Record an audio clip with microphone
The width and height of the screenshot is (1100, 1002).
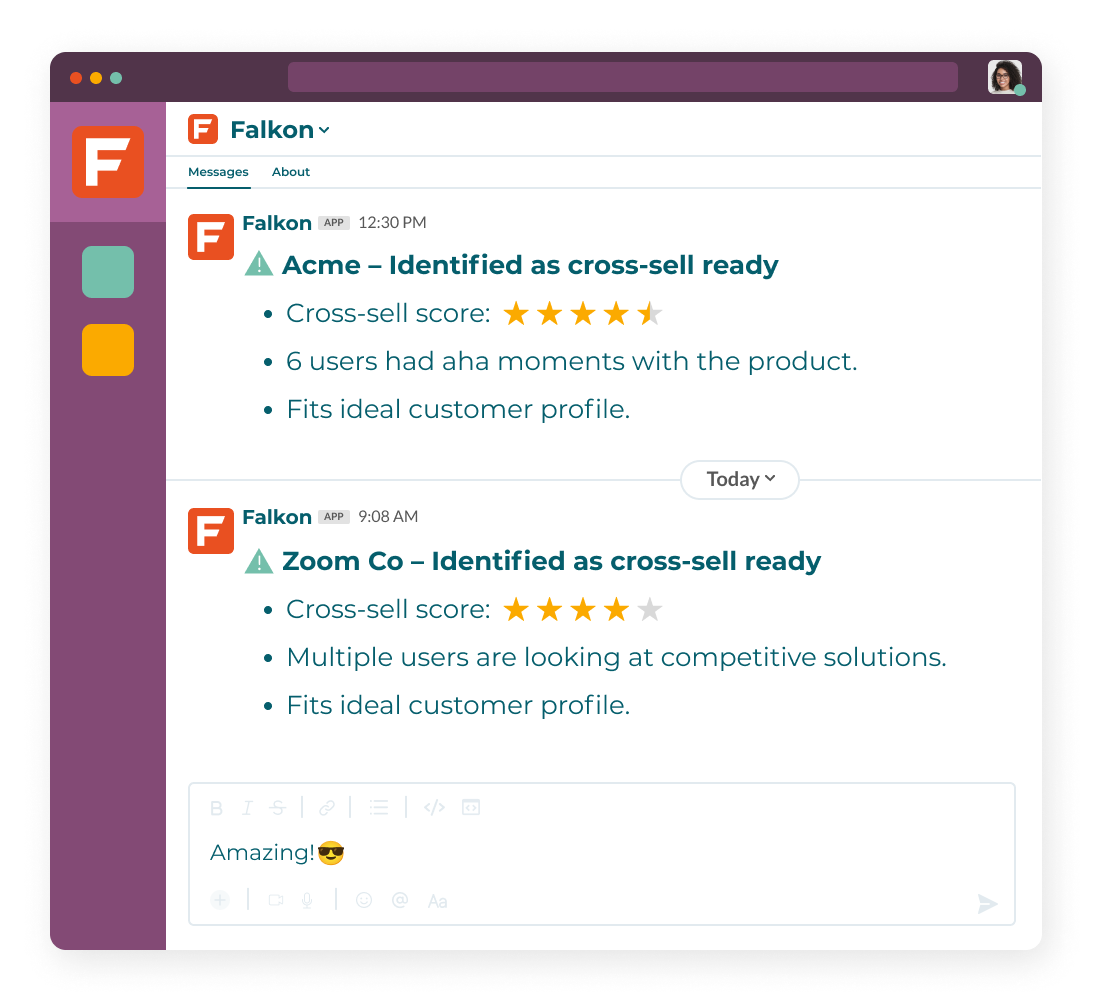(307, 900)
